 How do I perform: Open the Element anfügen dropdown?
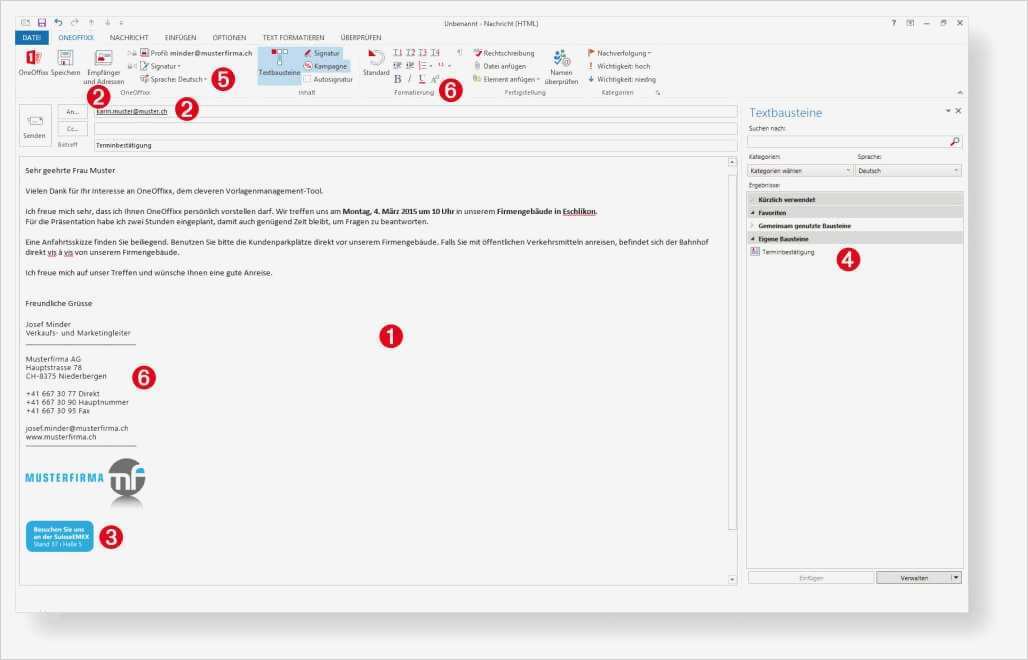click(506, 79)
